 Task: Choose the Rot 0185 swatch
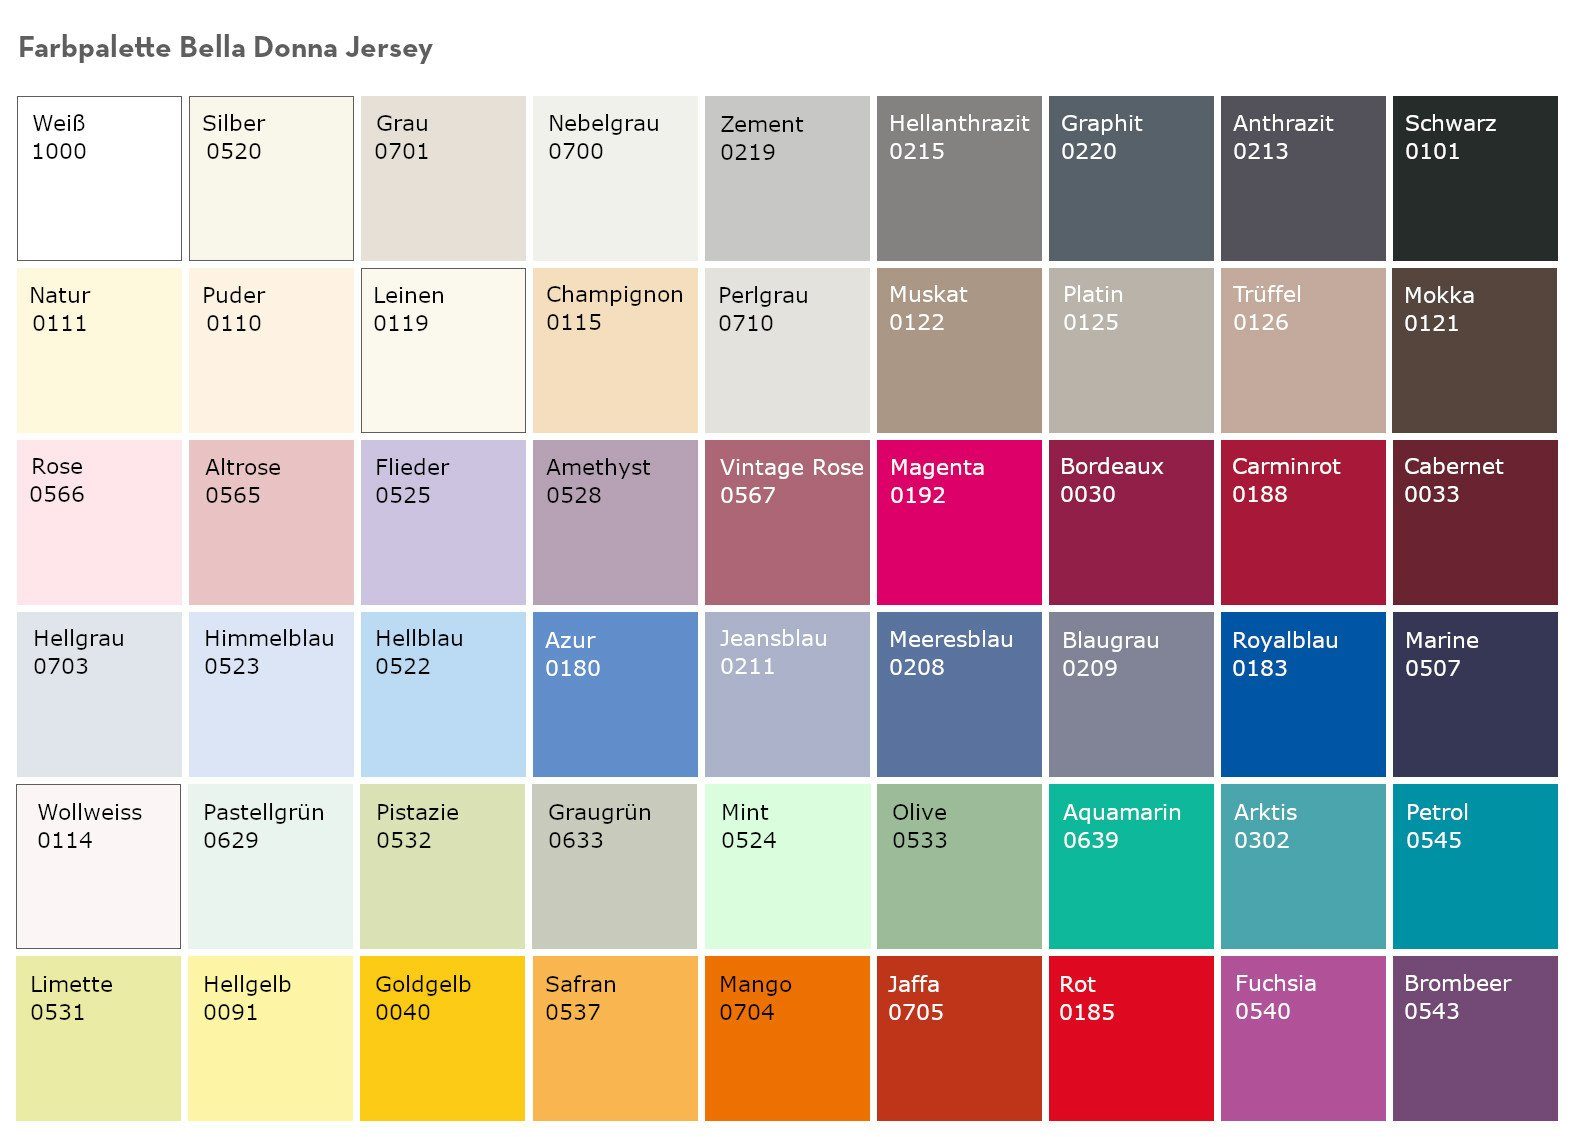coord(1130,1038)
